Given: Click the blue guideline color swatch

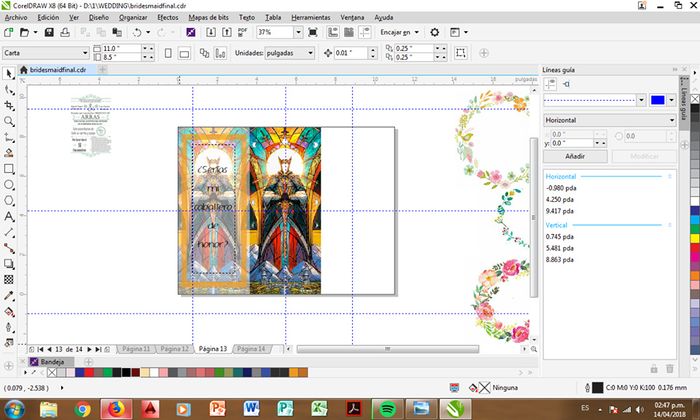Looking at the screenshot, I should coord(657,99).
